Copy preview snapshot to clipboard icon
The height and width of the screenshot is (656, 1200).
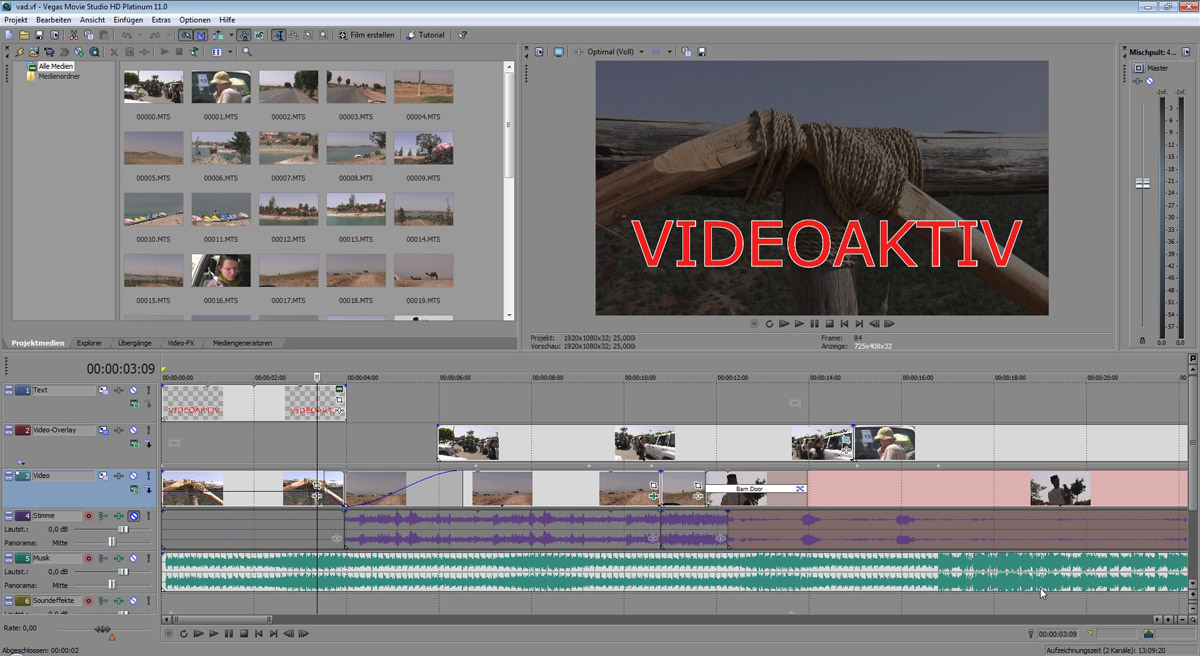tap(686, 51)
